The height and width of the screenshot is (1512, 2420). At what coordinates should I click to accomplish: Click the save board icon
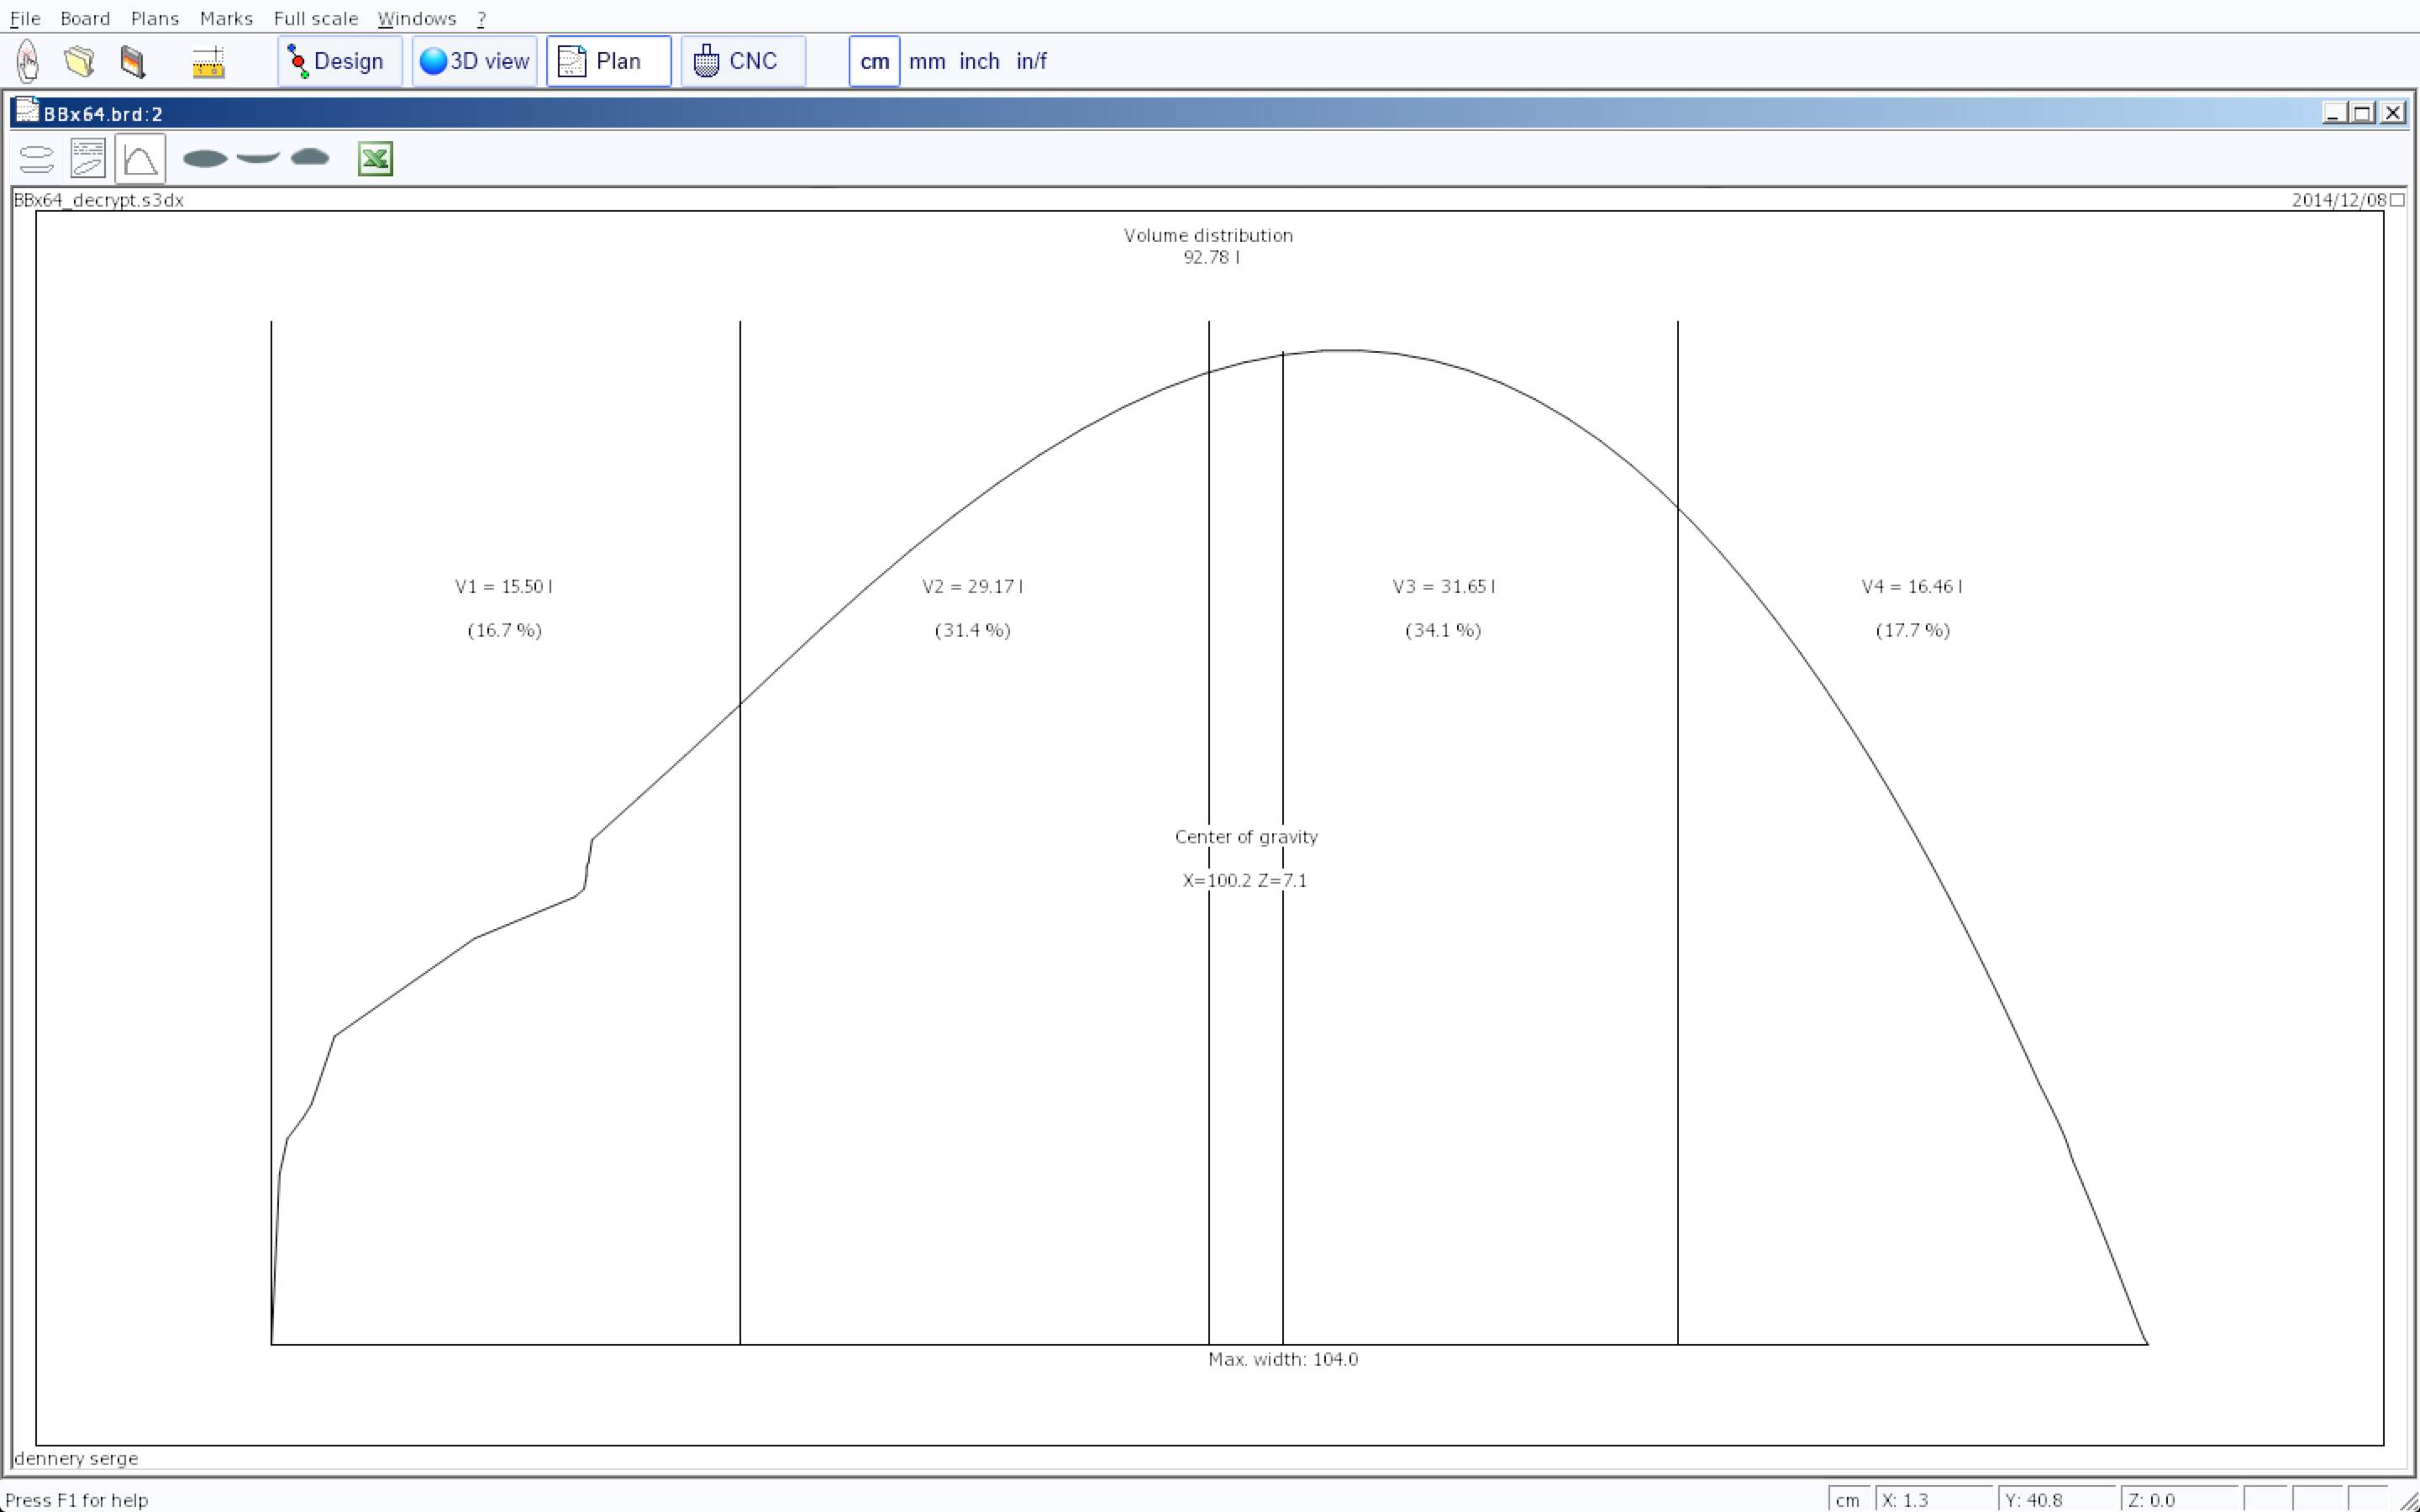point(133,62)
